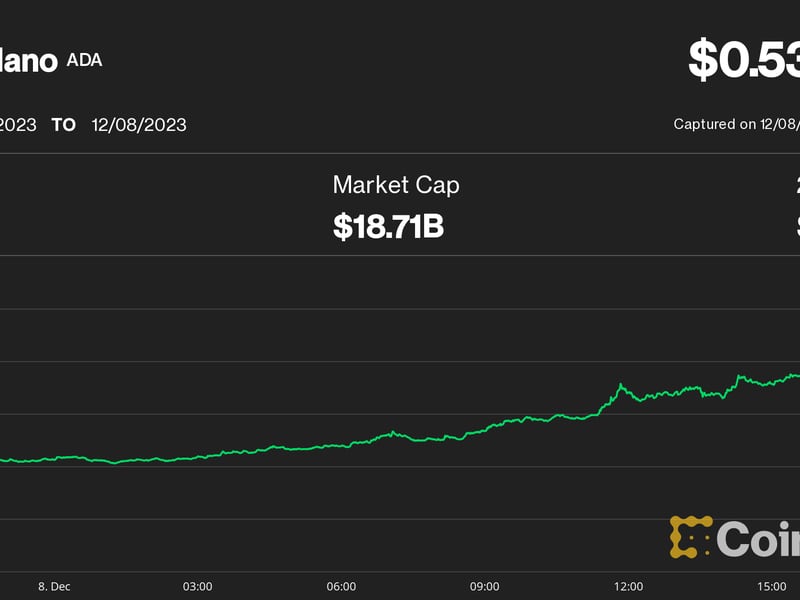The width and height of the screenshot is (800, 600).
Task: Click the green price line above 09:00
Action: (x=485, y=429)
